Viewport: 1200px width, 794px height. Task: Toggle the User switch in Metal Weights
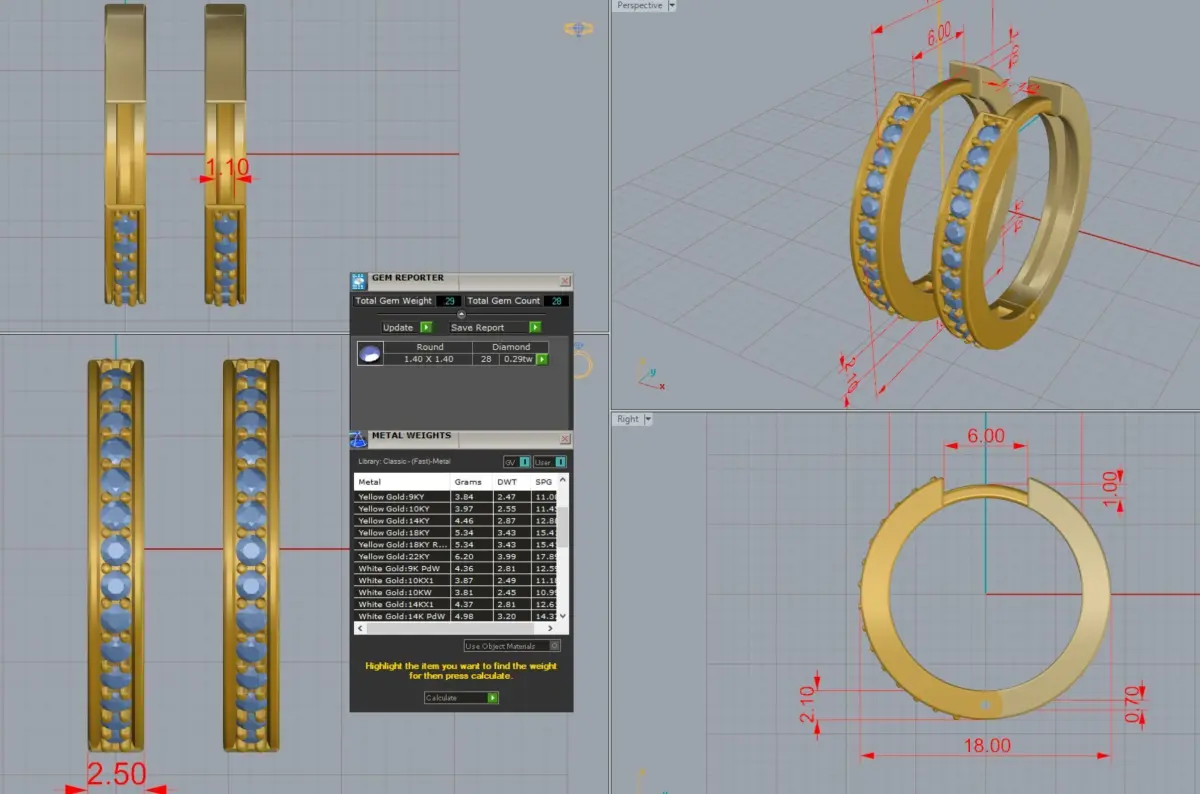(549, 462)
